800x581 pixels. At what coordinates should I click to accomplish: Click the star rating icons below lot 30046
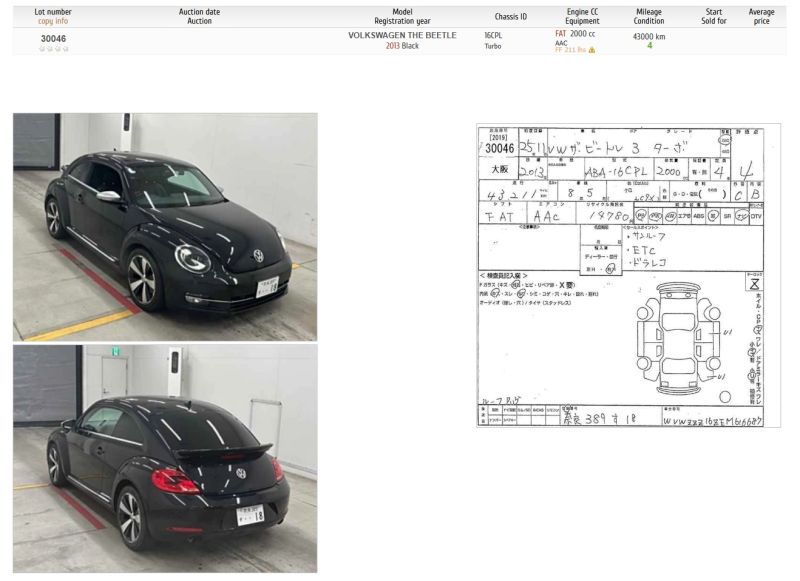(53, 49)
